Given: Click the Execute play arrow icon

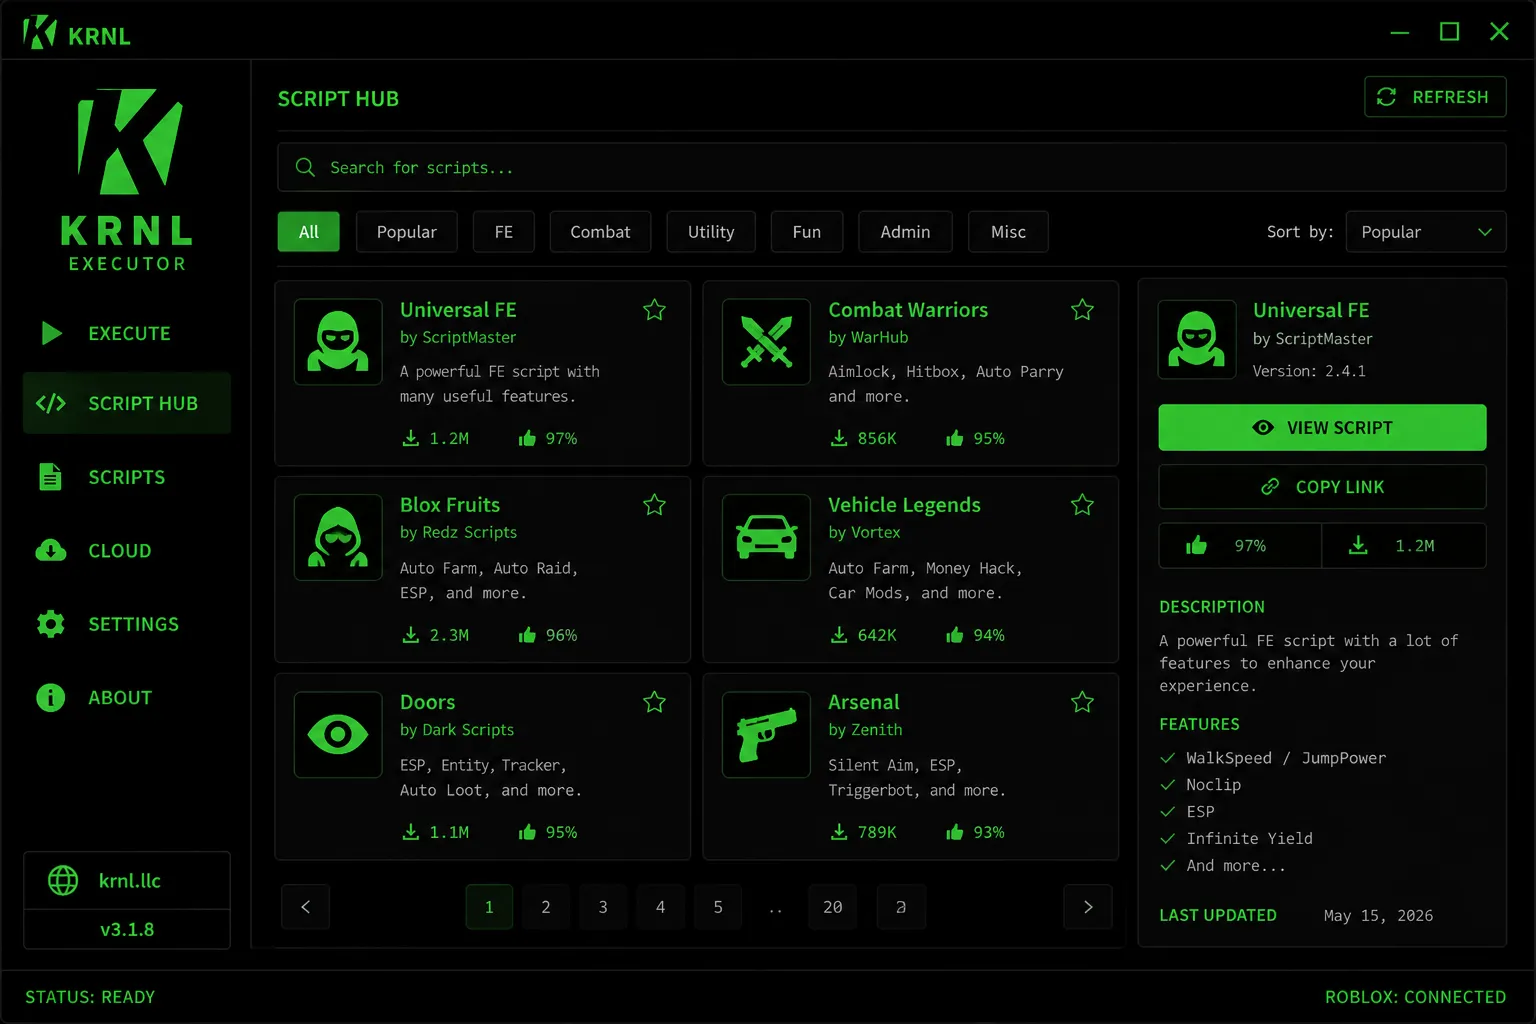Looking at the screenshot, I should click(x=52, y=333).
